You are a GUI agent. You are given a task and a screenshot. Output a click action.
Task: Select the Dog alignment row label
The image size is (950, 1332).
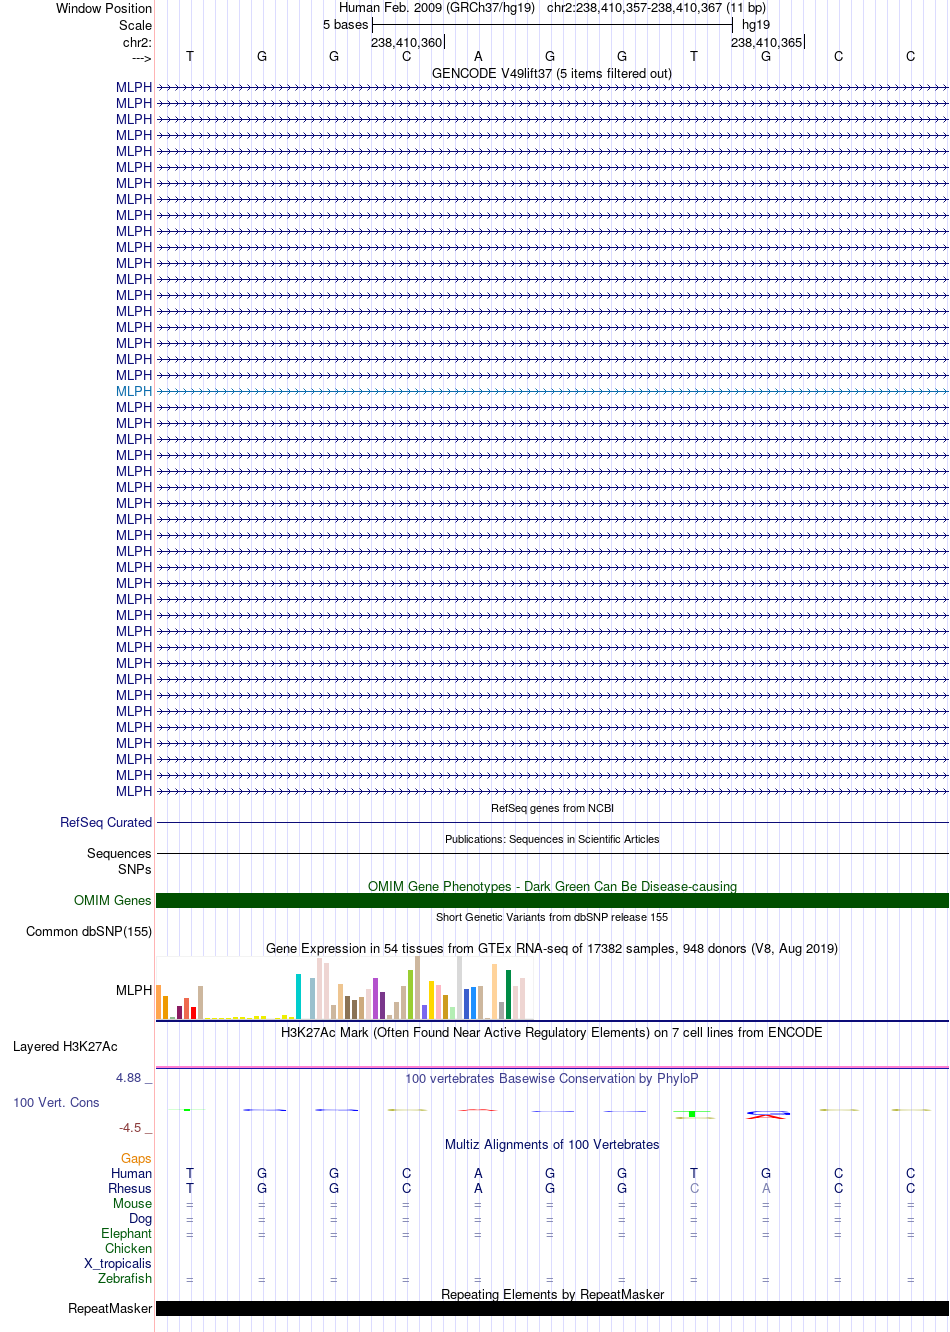coord(140,1219)
